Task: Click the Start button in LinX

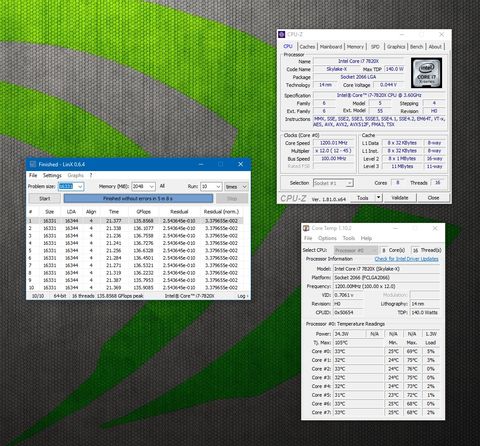Action: point(45,199)
